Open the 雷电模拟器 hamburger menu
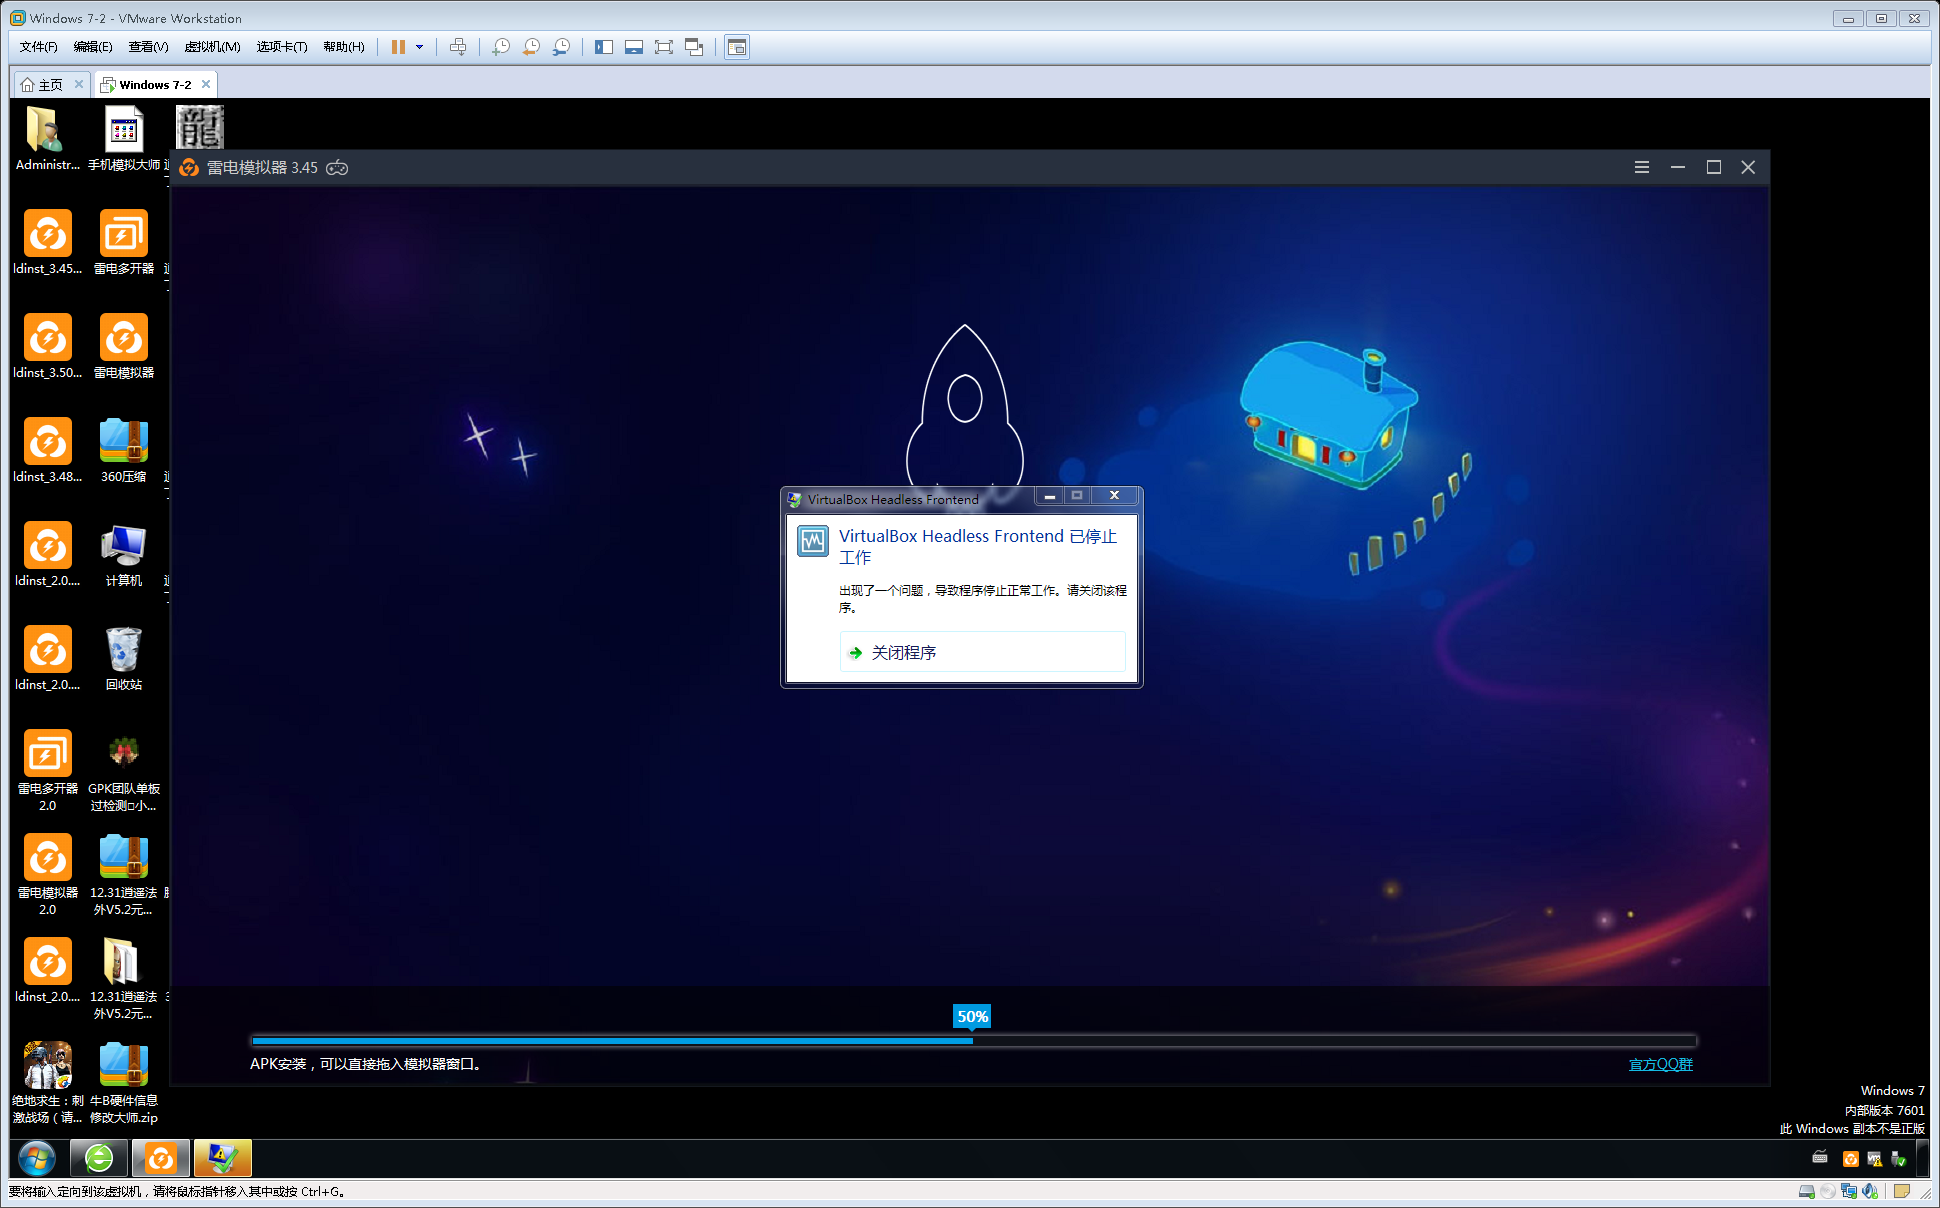The width and height of the screenshot is (1940, 1208). click(1642, 168)
